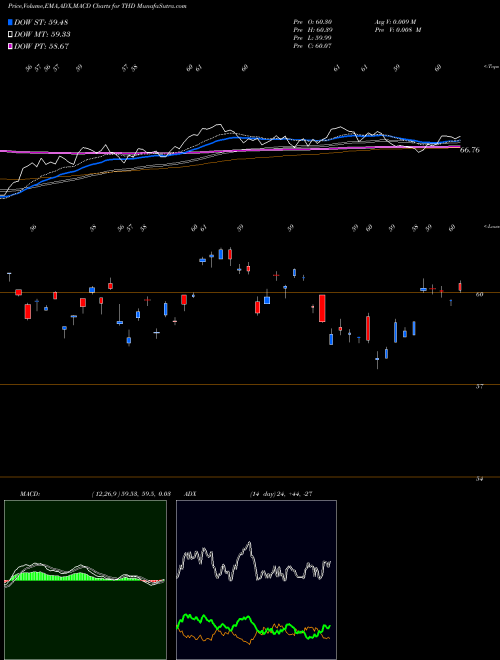
Task: Select the 'DOW ST: 59.48' legend text
Action: (x=41, y=22)
